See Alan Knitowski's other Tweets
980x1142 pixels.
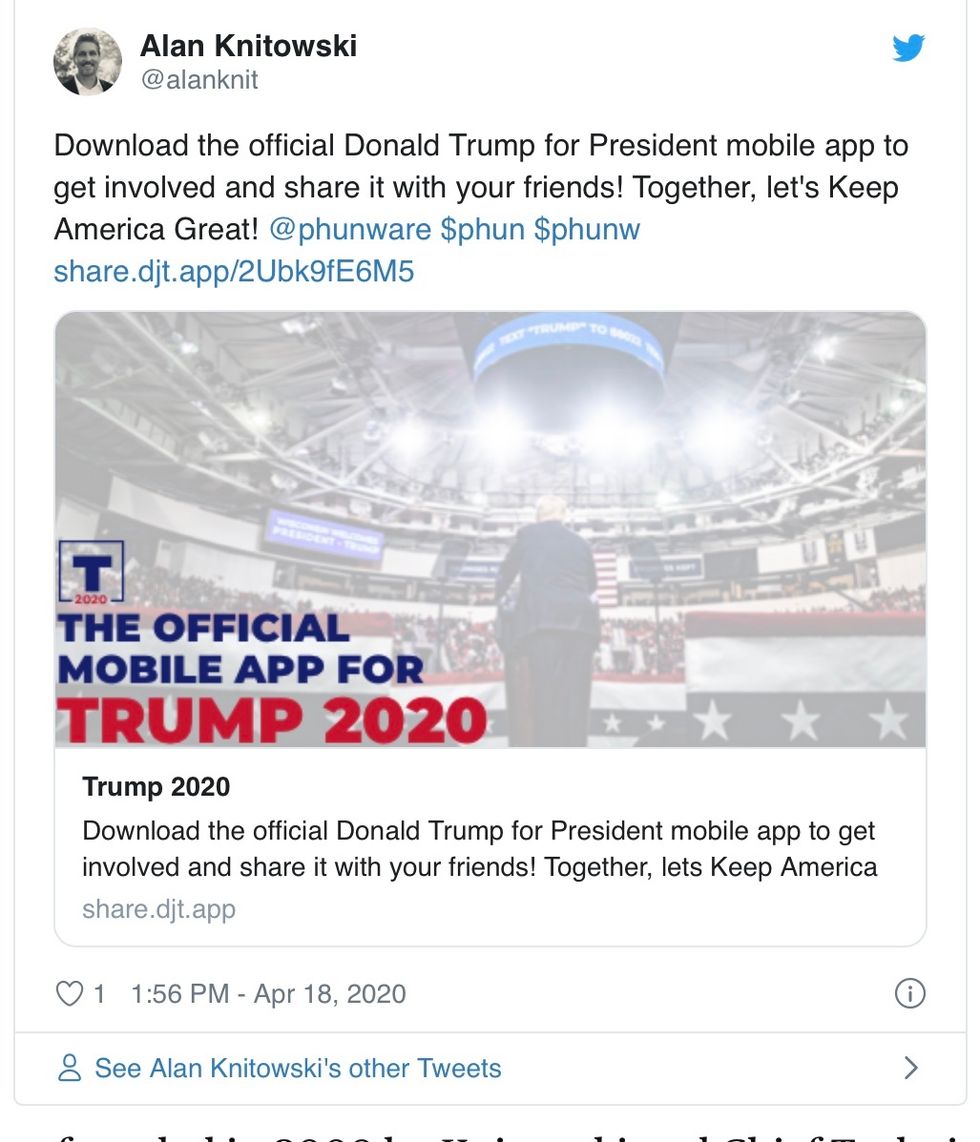(x=298, y=1068)
